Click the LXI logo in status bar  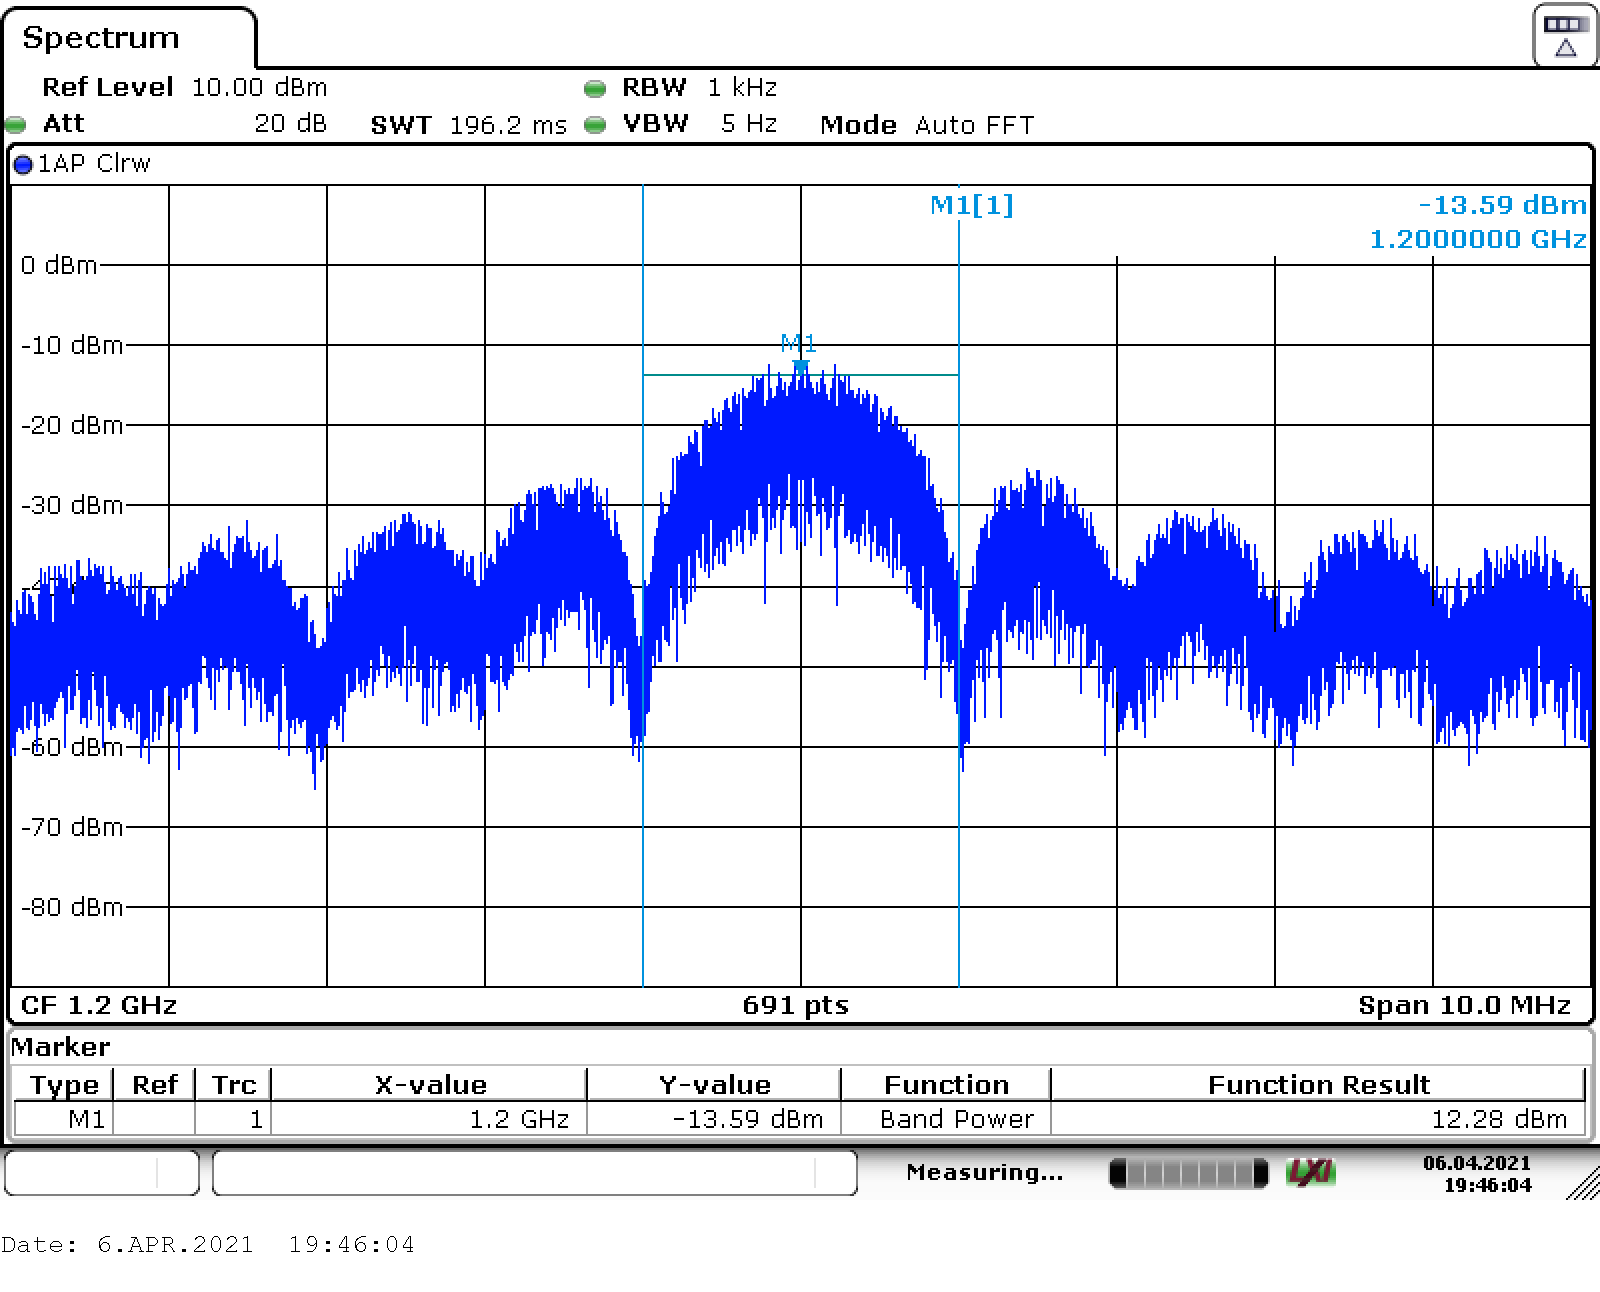(1309, 1172)
